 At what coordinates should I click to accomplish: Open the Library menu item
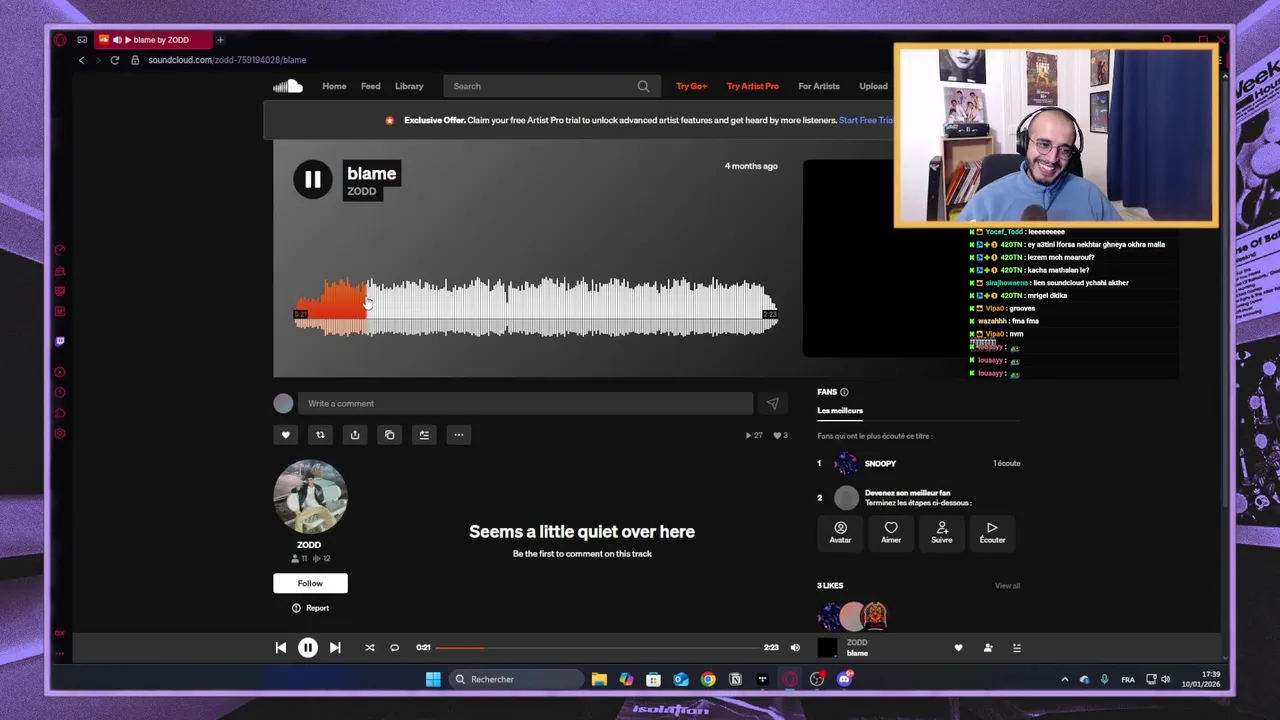[x=409, y=86]
